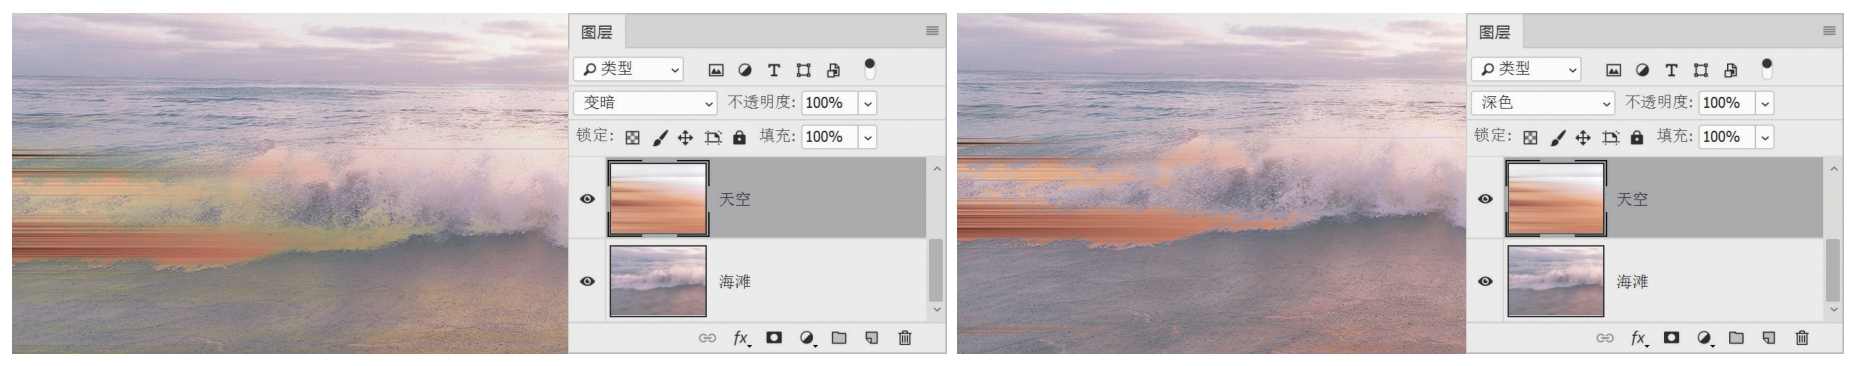Expand 不透明度 arrow in right panel
The height and width of the screenshot is (366, 1852).
(1765, 103)
